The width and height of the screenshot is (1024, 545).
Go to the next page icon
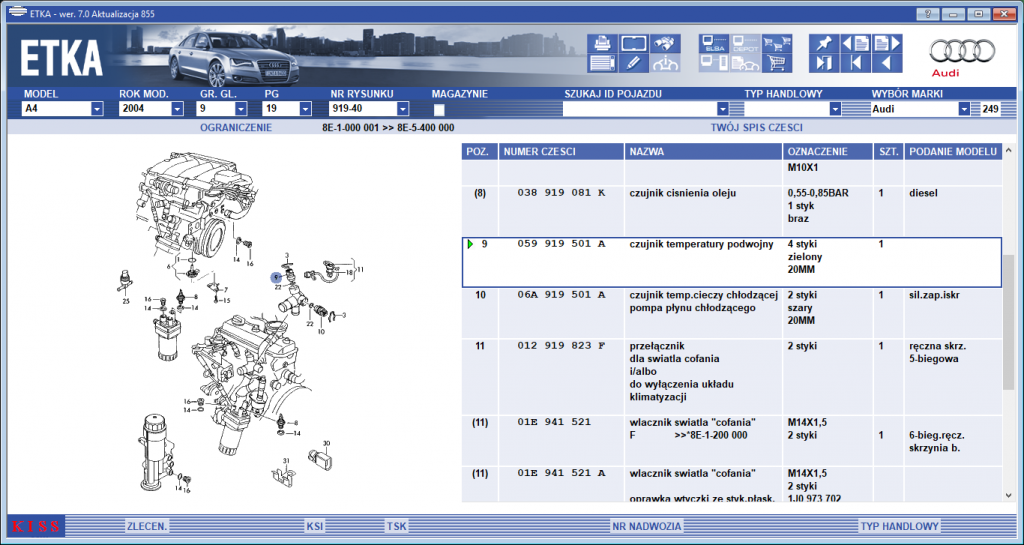coord(887,43)
